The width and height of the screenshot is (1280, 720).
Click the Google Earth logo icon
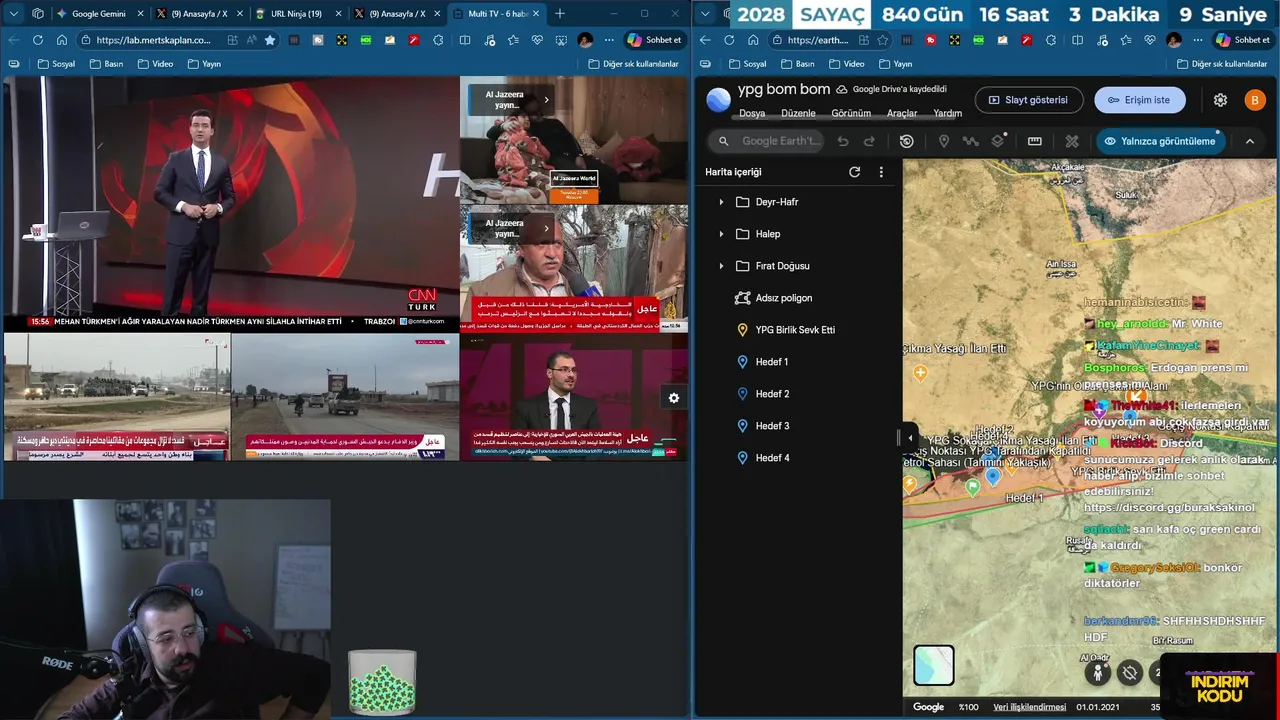click(718, 100)
